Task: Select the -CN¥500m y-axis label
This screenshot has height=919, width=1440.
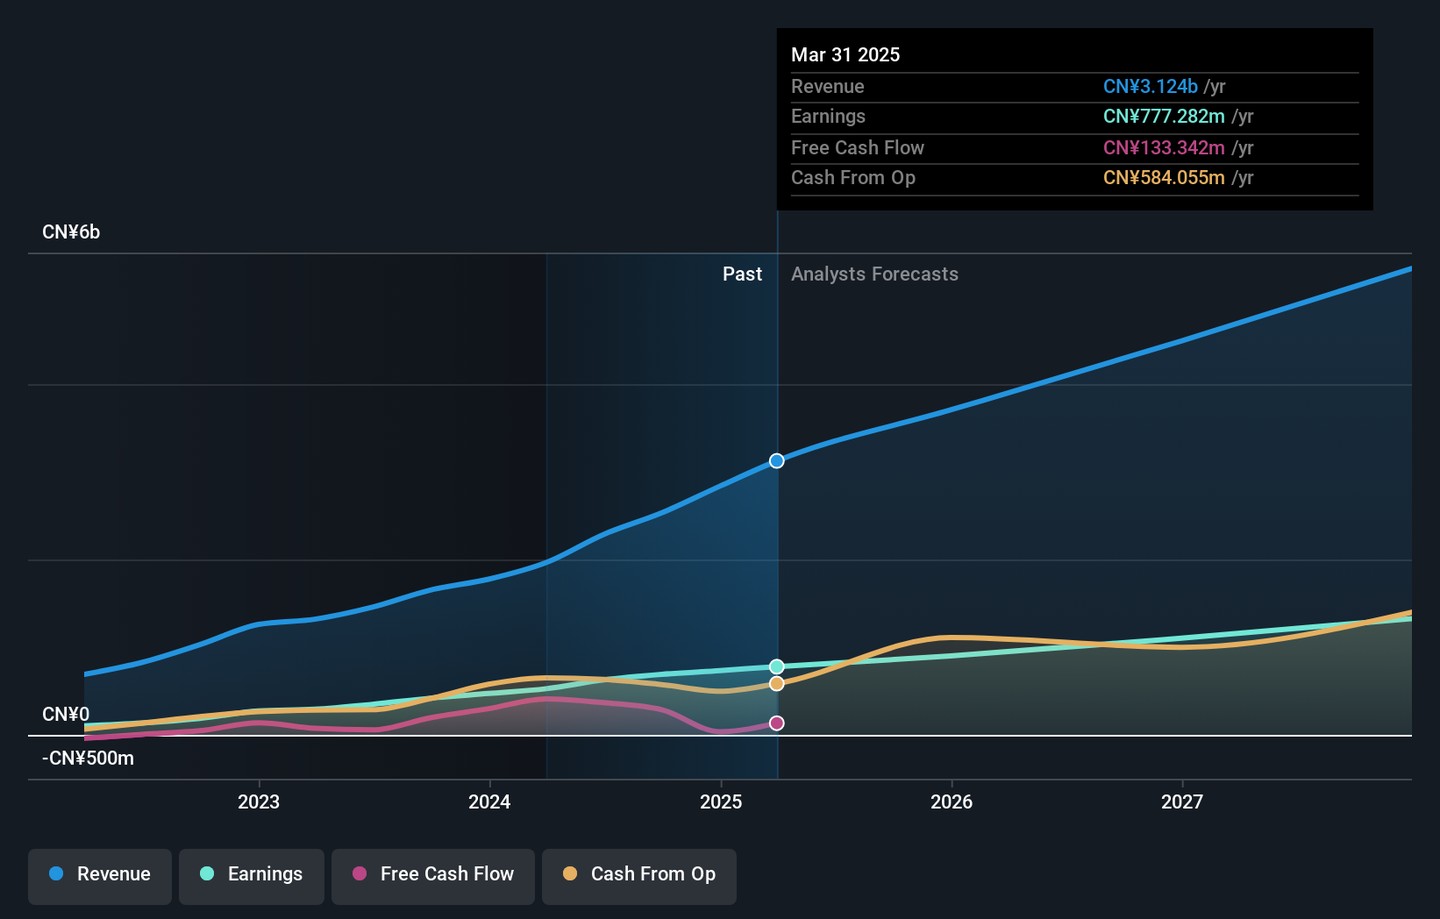Action: click(x=88, y=758)
